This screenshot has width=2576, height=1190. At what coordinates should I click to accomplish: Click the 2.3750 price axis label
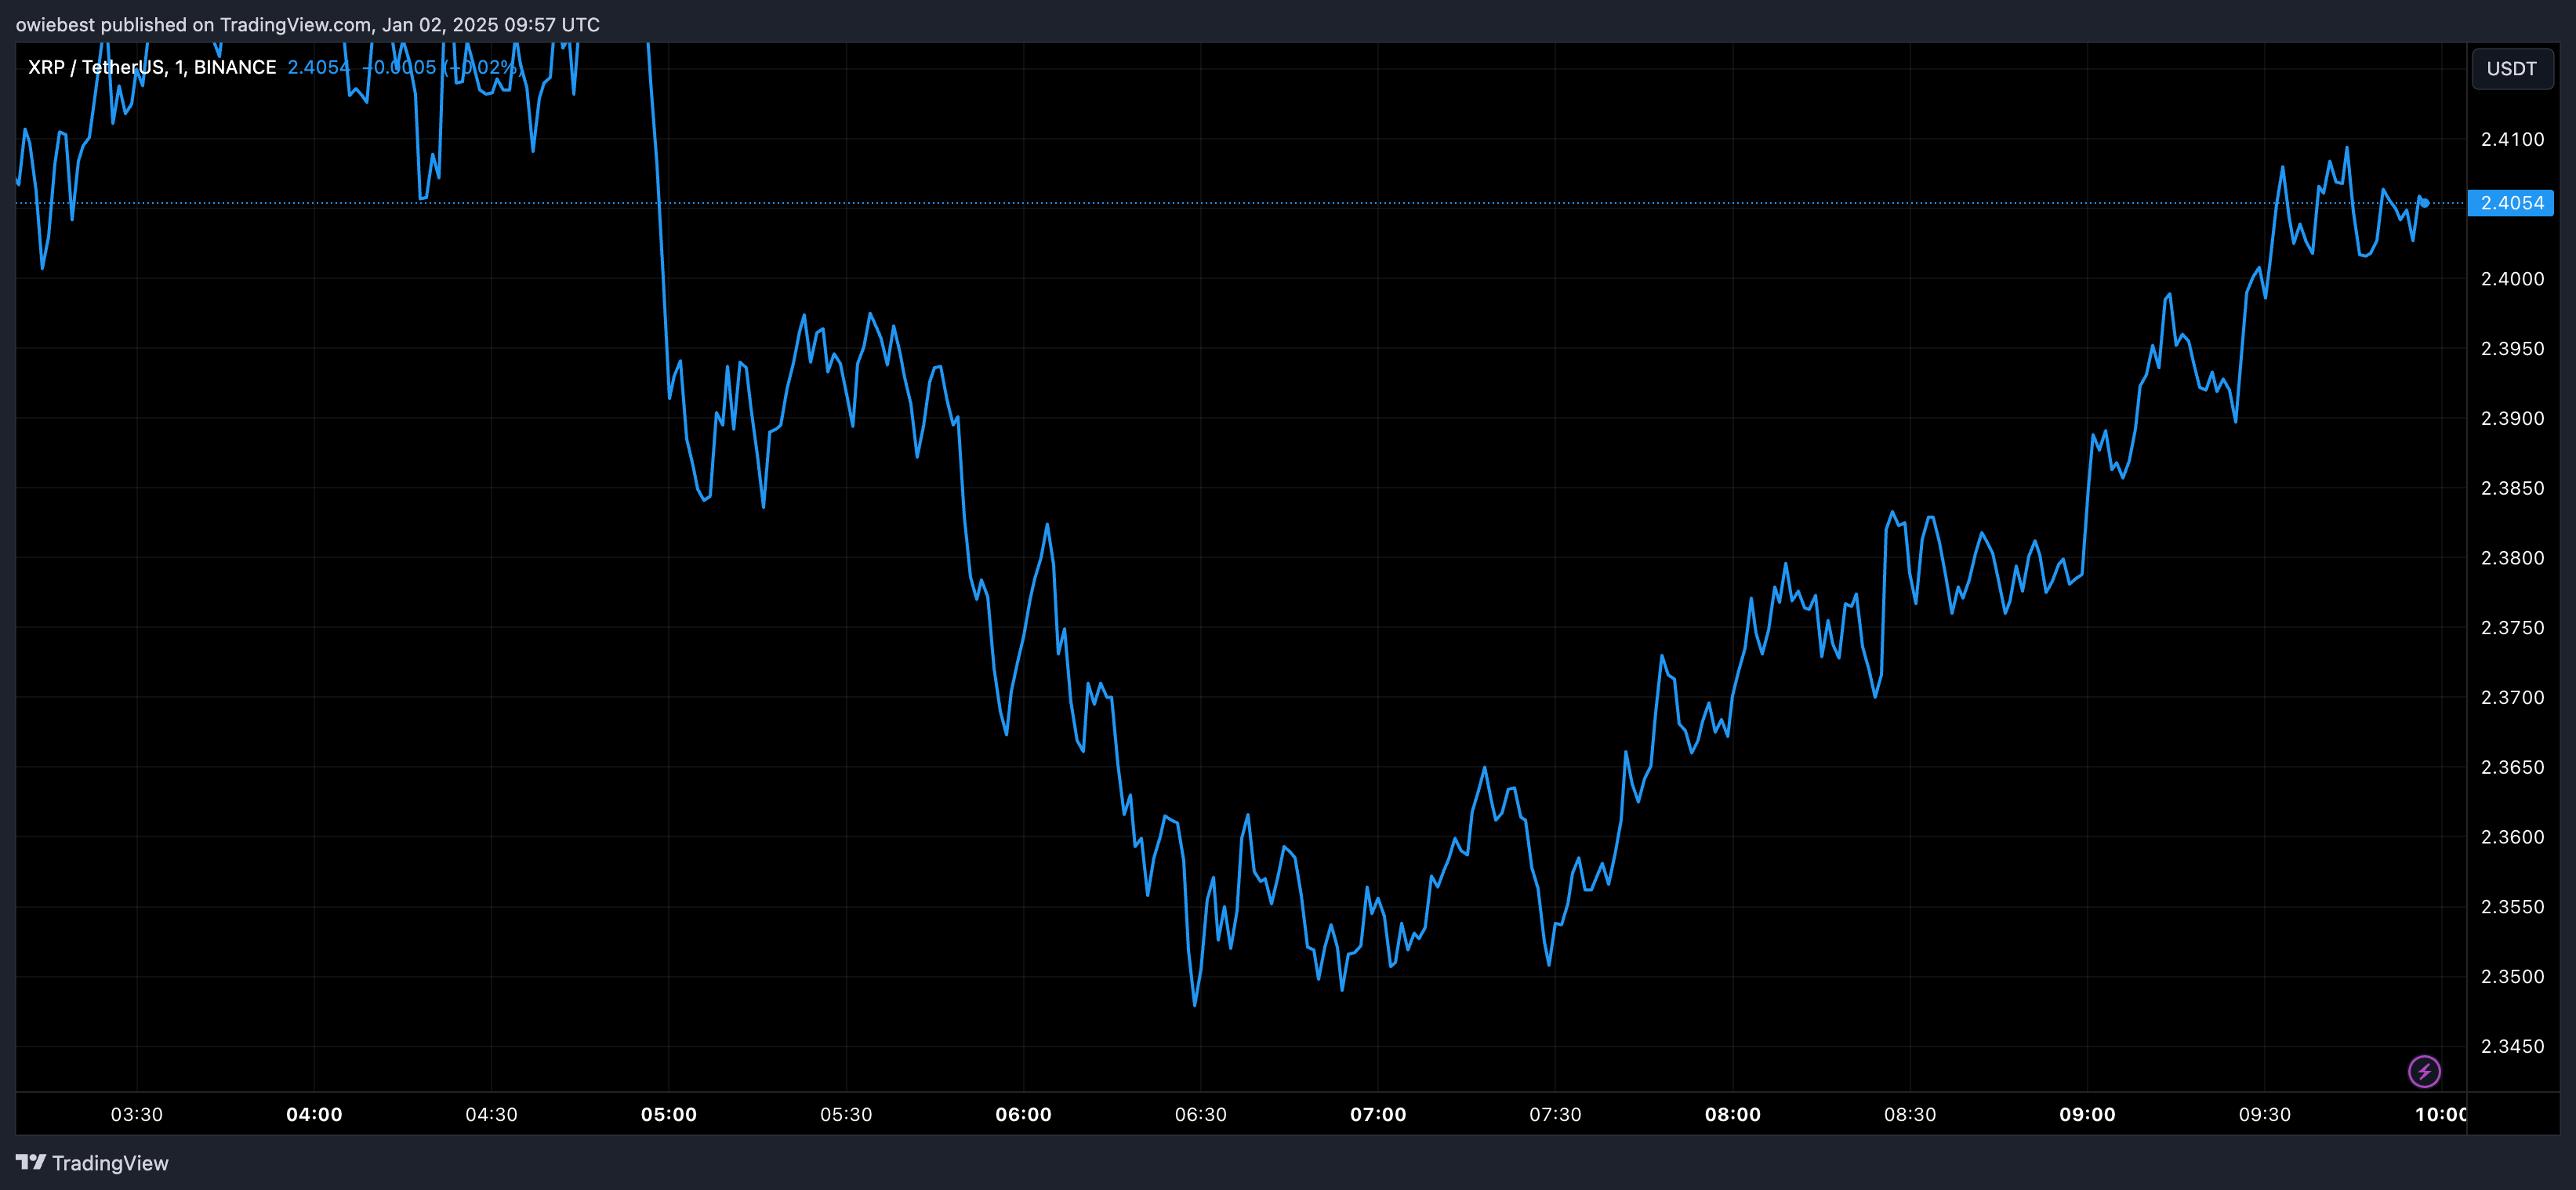tap(2512, 628)
